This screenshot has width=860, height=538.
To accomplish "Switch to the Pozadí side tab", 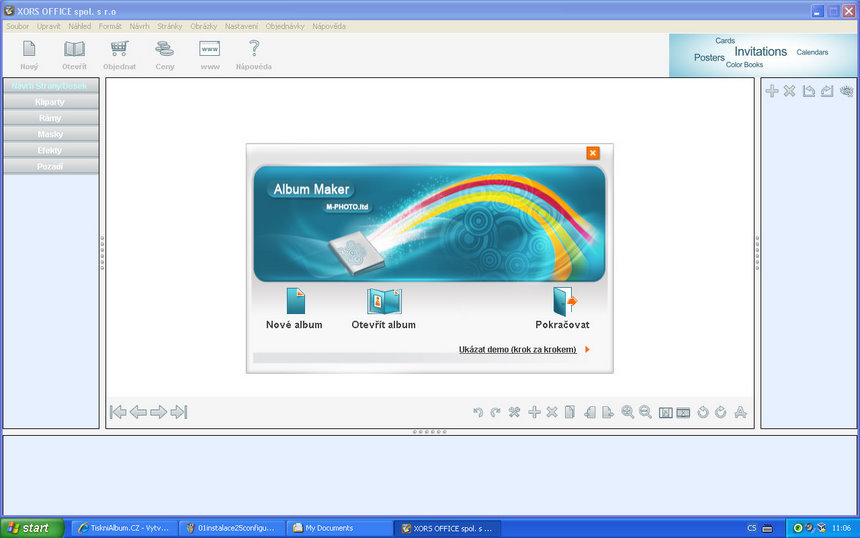I will click(50, 166).
